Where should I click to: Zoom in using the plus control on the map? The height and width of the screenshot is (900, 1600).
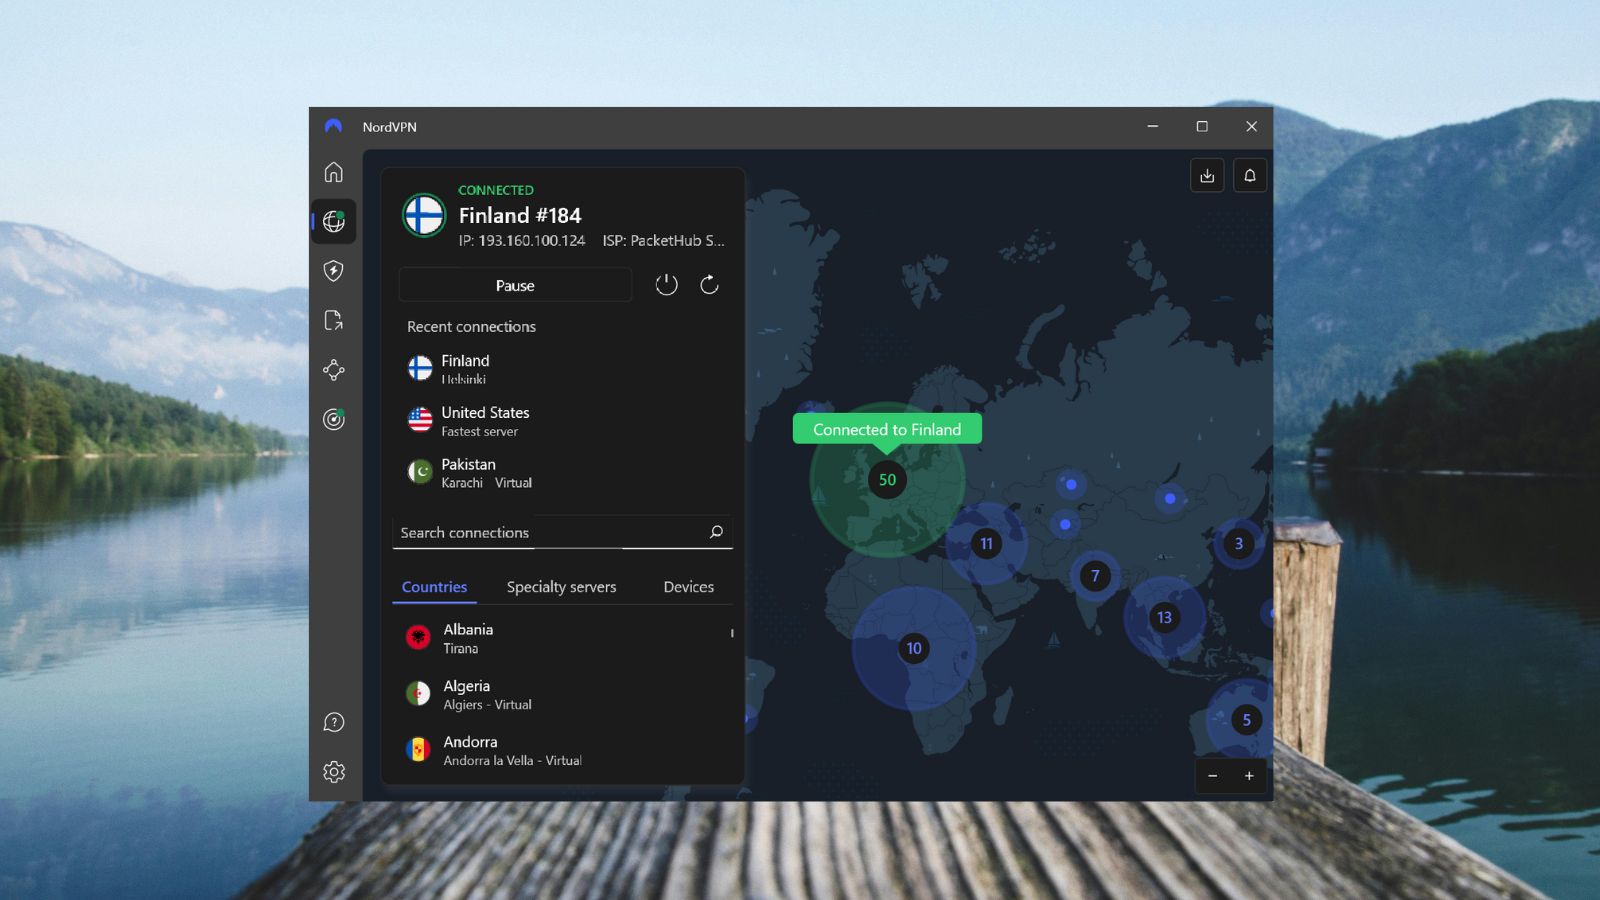1249,776
